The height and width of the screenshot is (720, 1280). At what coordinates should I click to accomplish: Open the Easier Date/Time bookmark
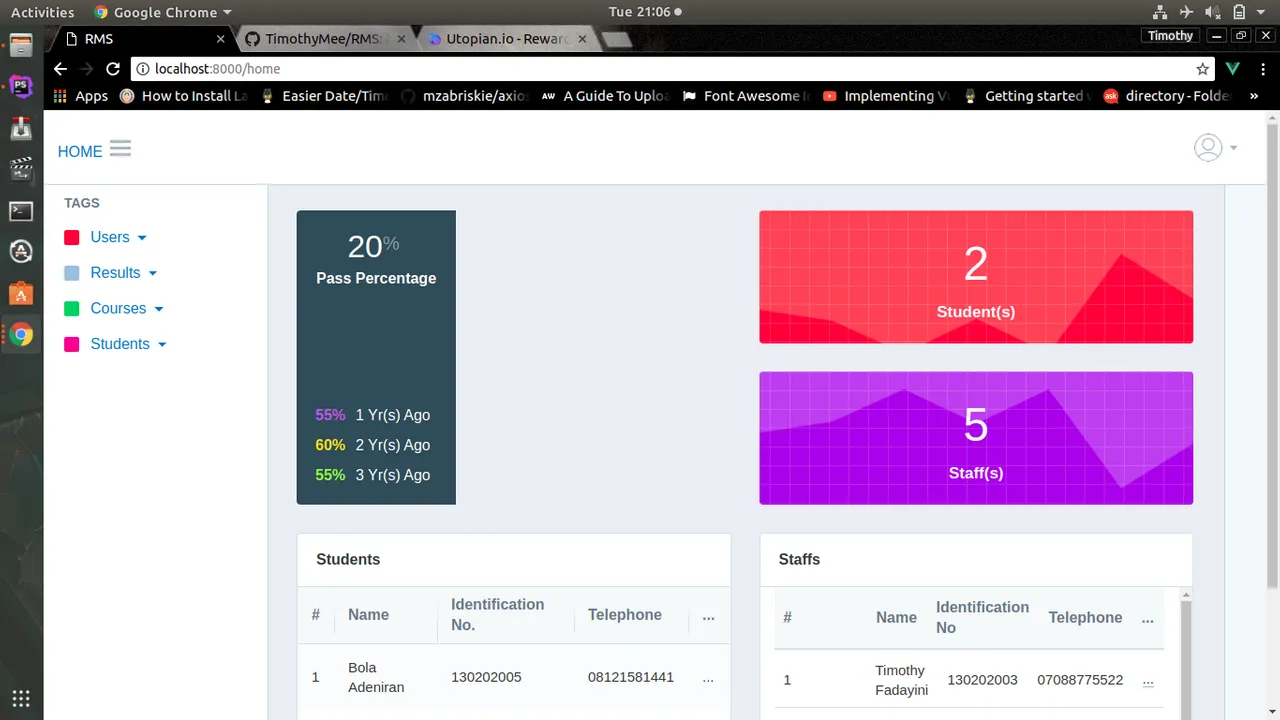point(324,96)
